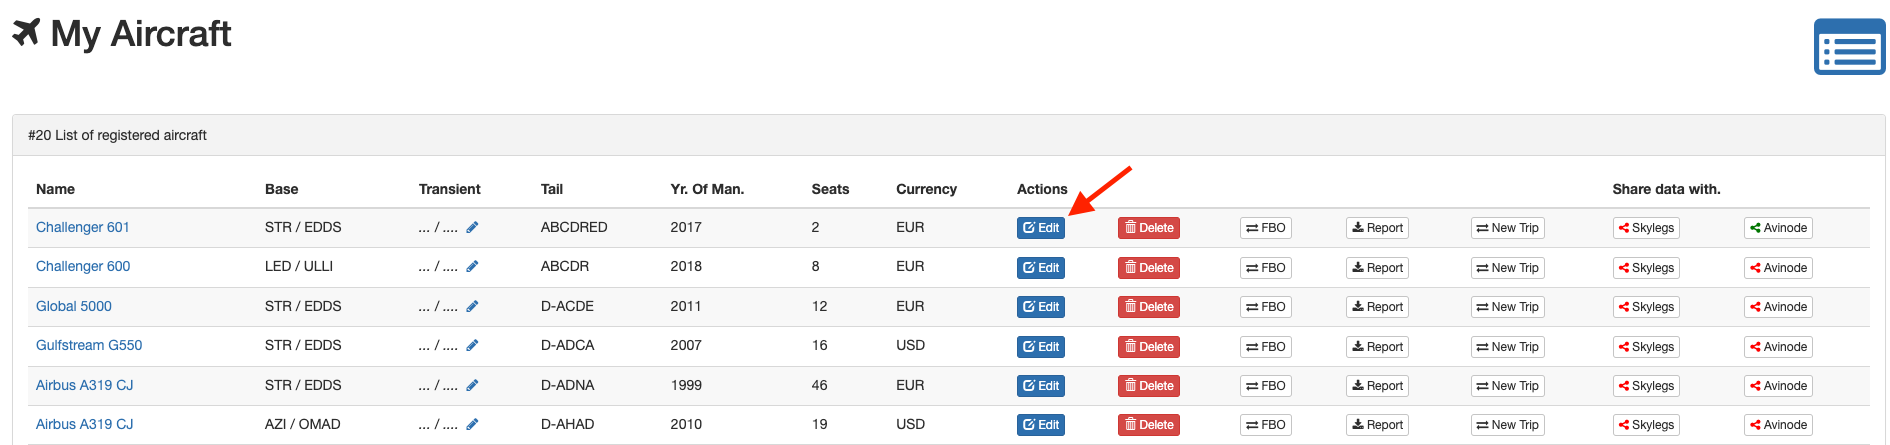Screen dimensions: 1890x445
Task: Share Challenger 600 data with Avinode
Action: (1777, 268)
